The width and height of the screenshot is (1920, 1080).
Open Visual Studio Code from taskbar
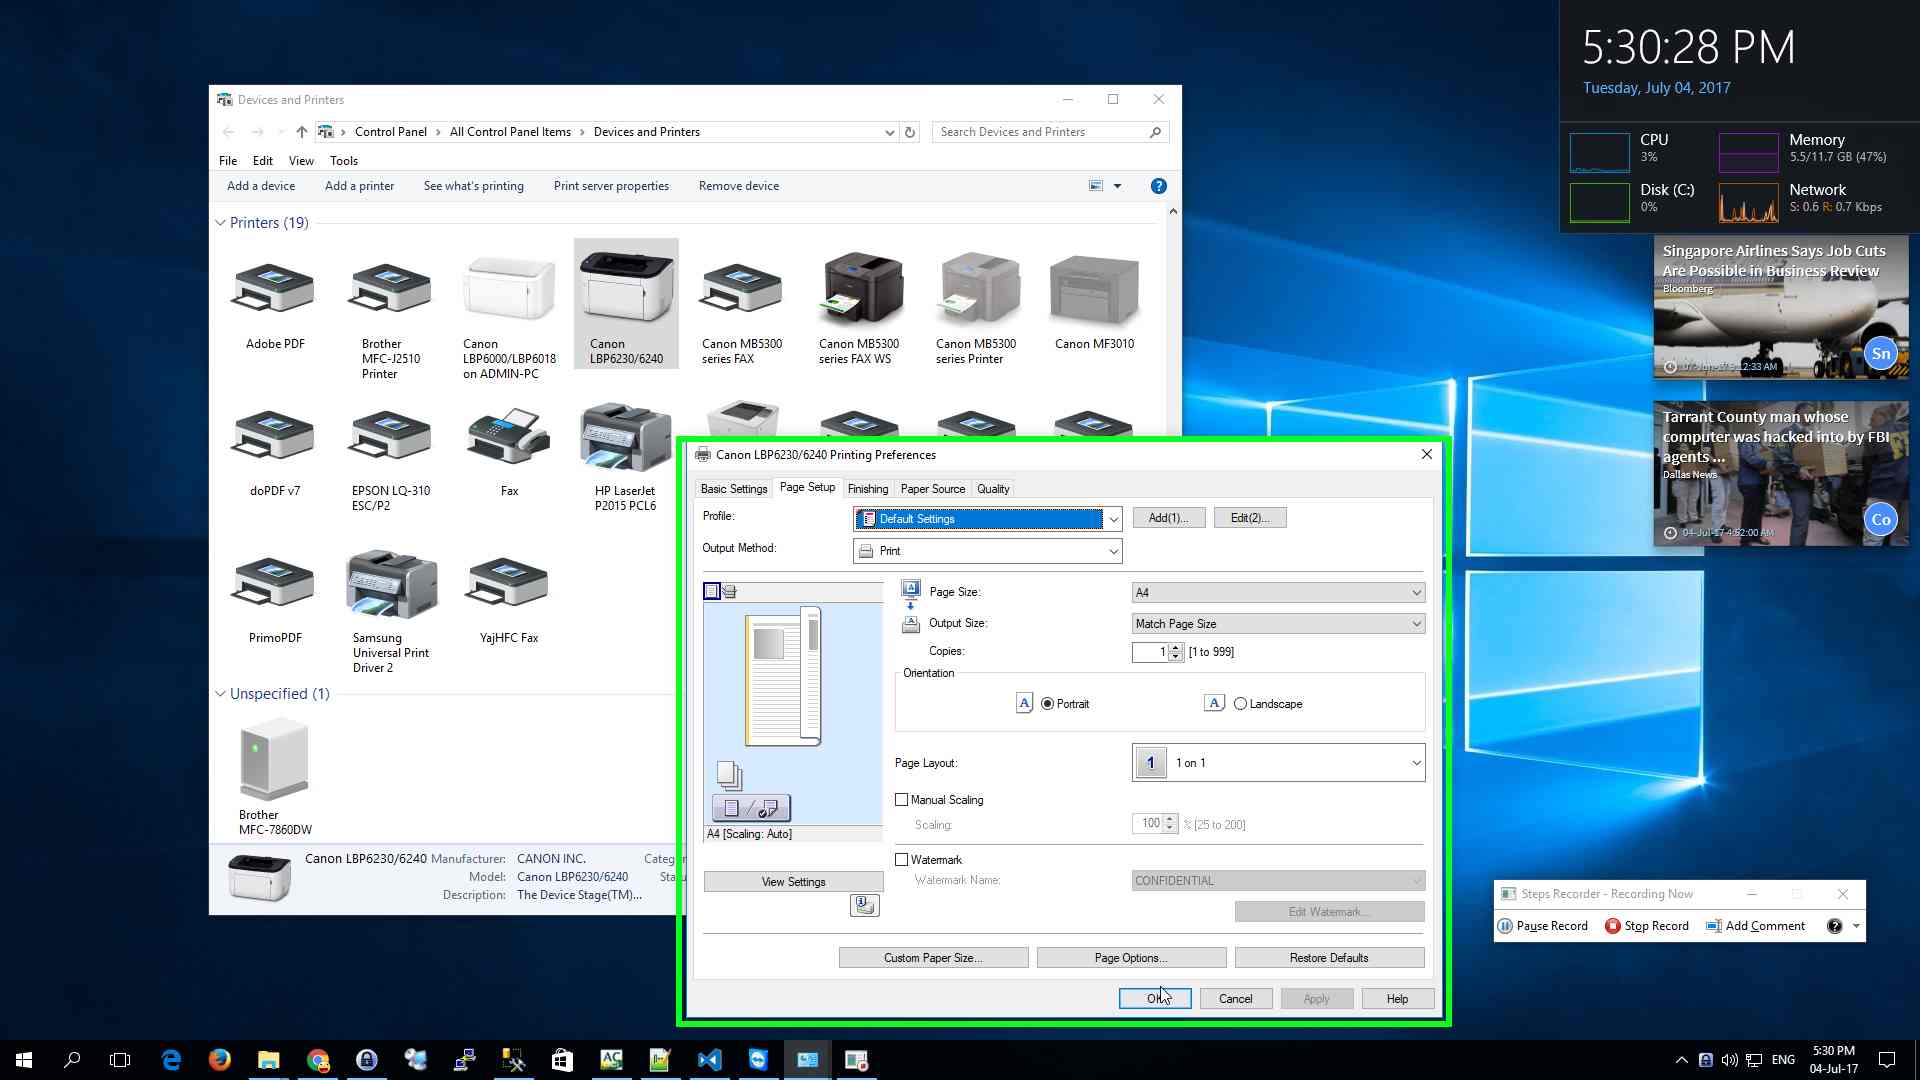click(x=710, y=1060)
